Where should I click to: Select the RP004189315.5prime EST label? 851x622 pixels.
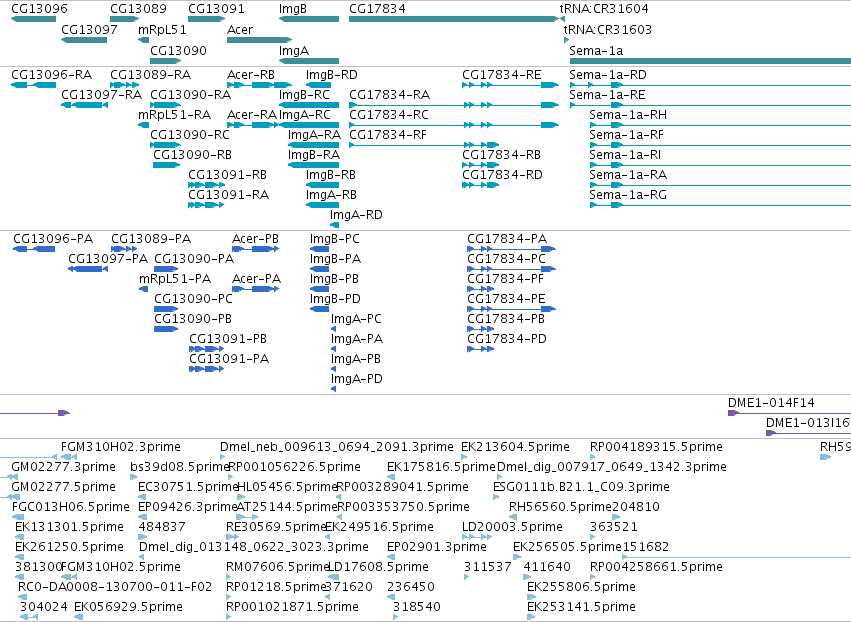click(656, 446)
